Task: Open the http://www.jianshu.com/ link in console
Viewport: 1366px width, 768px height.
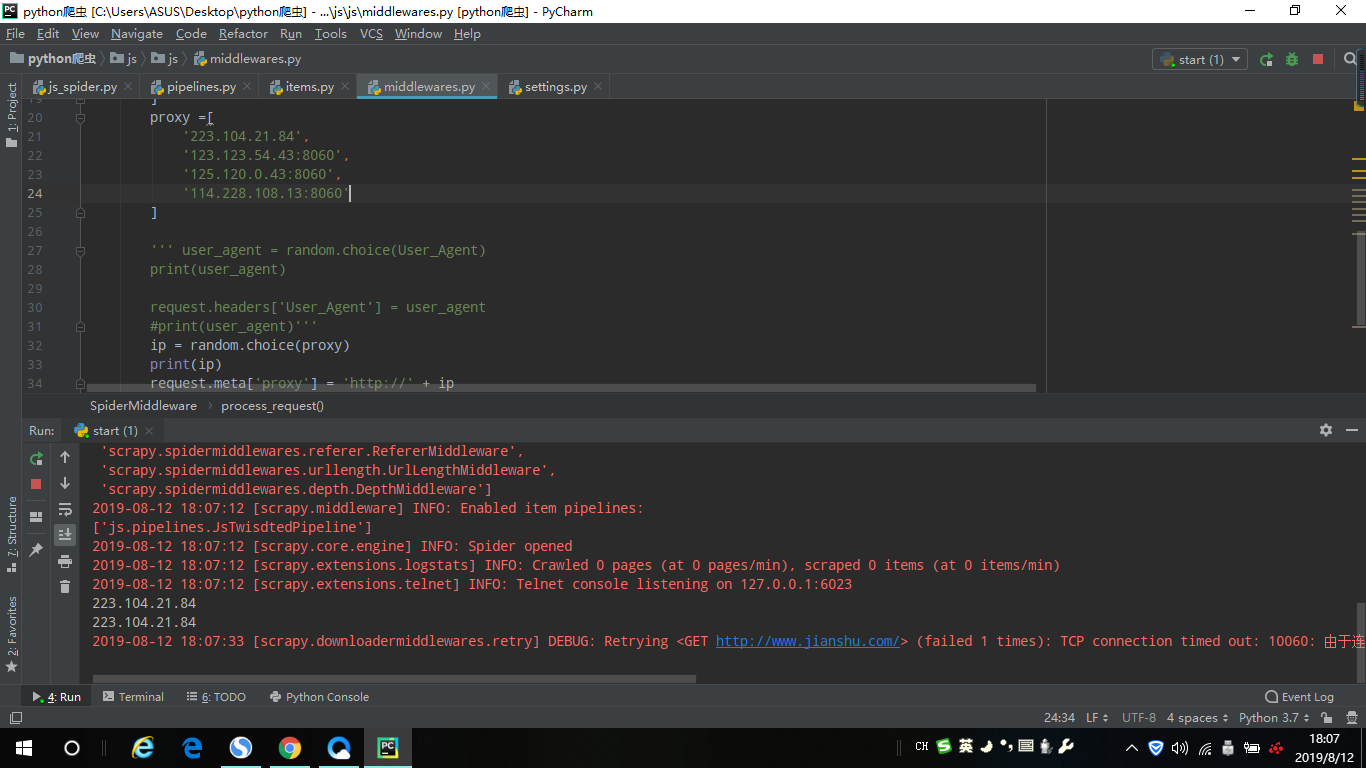Action: click(808, 641)
